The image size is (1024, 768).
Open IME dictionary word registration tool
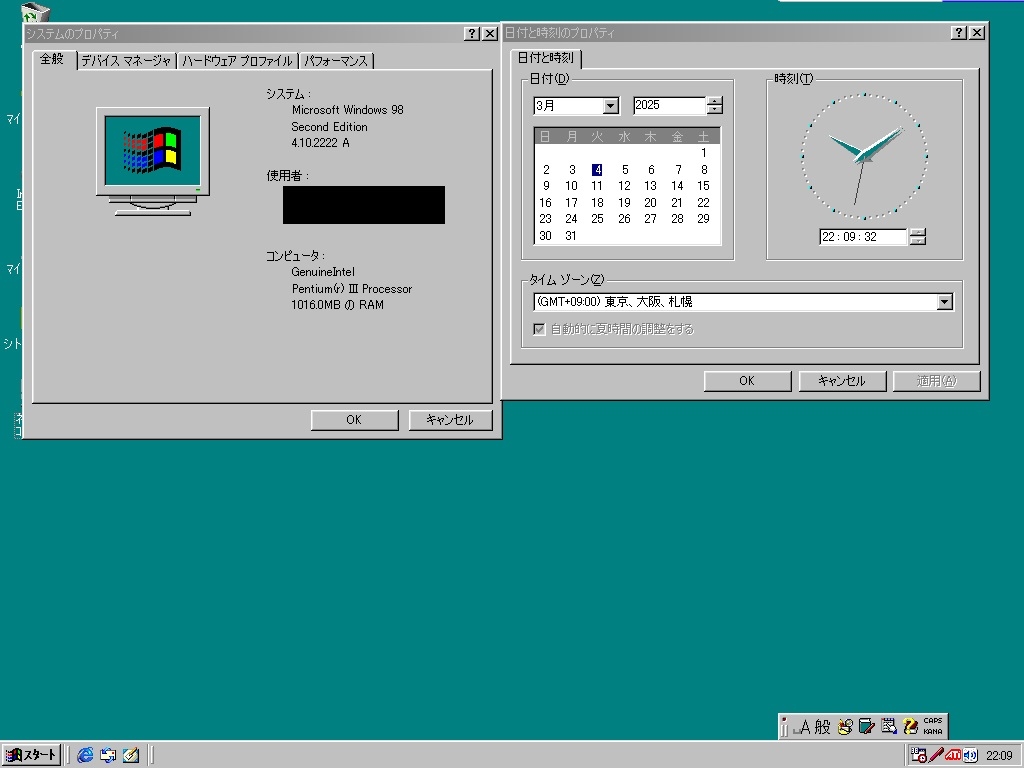[x=867, y=726]
